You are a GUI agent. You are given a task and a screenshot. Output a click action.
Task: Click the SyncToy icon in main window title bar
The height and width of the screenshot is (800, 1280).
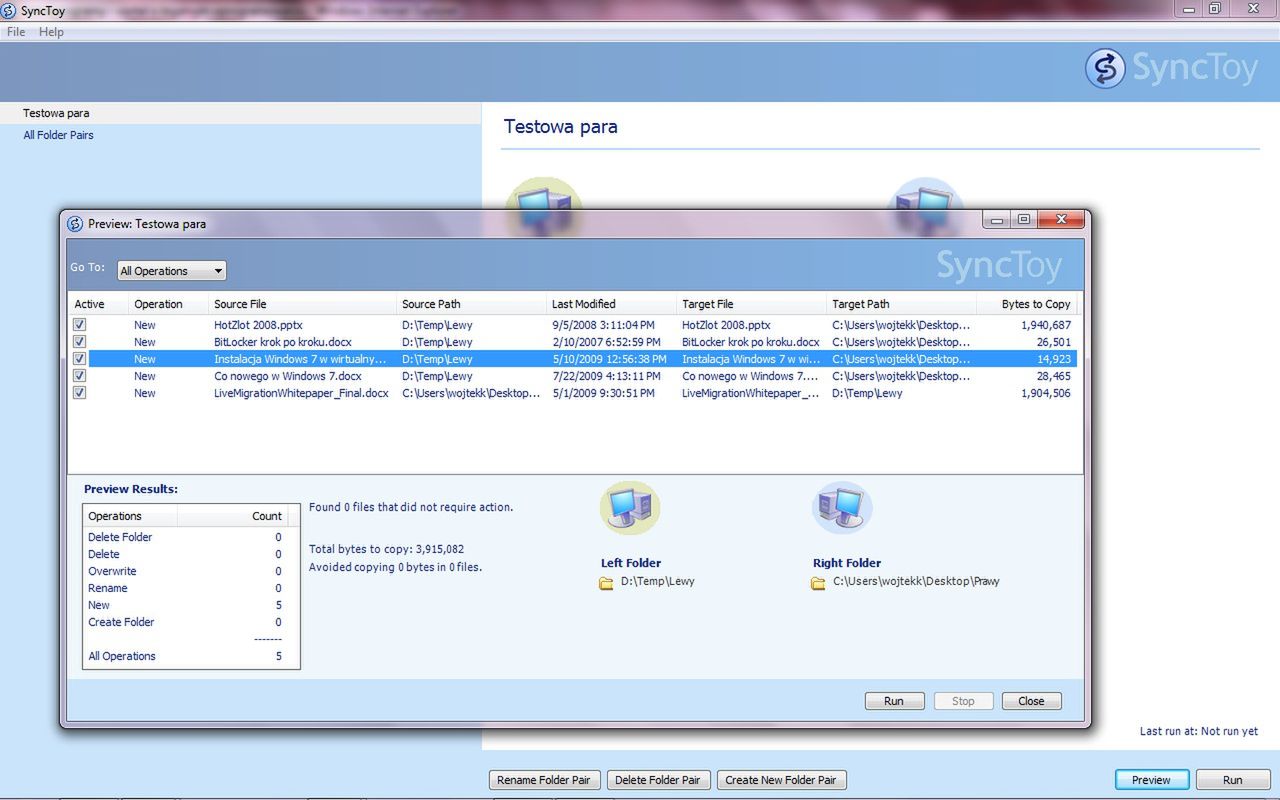(8, 11)
